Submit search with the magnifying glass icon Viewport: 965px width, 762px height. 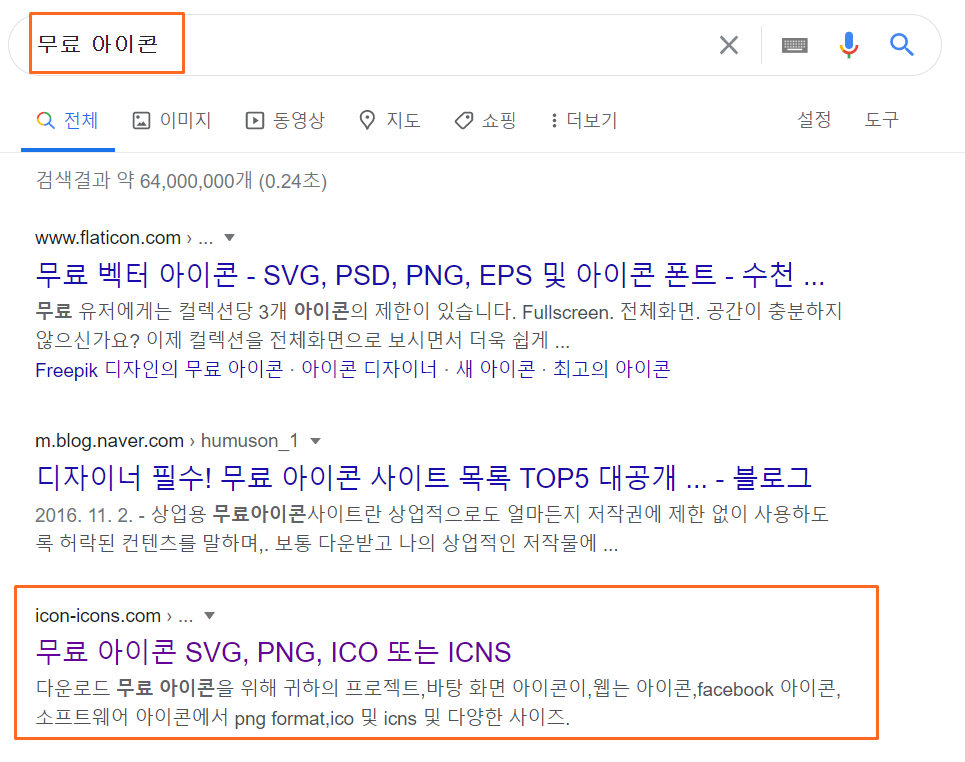click(902, 45)
